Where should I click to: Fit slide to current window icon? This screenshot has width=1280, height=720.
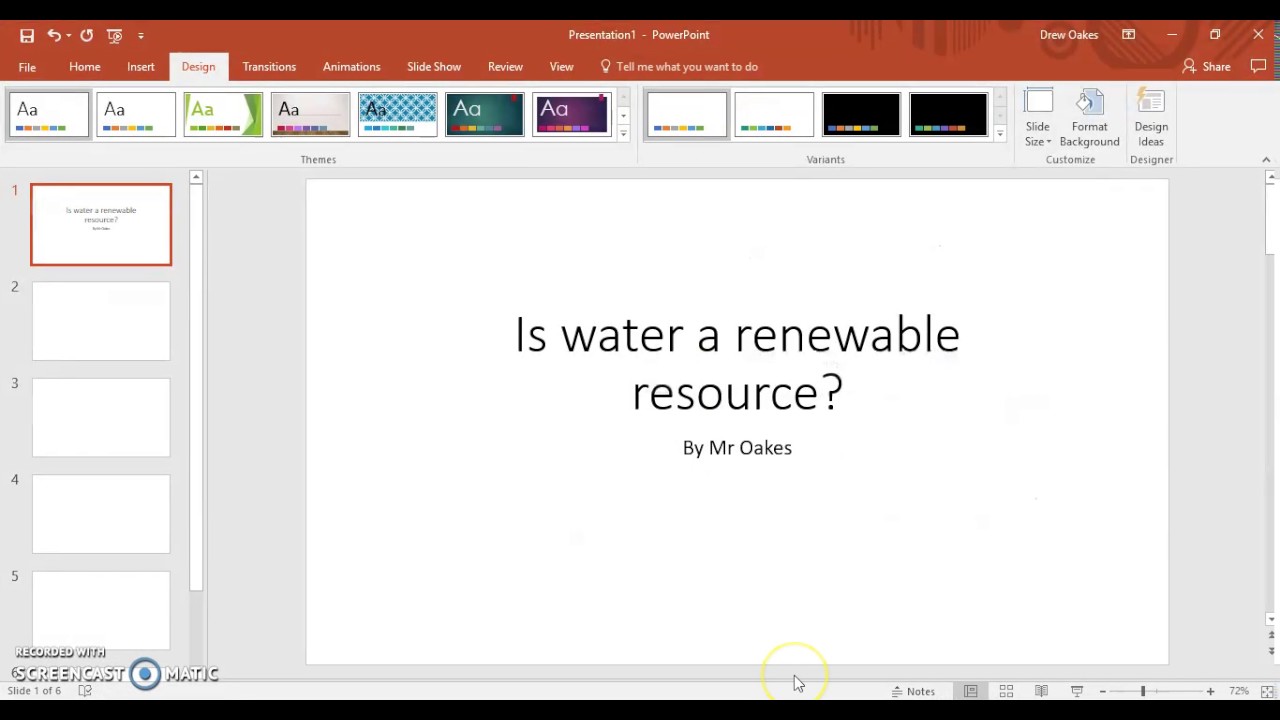pos(1267,691)
